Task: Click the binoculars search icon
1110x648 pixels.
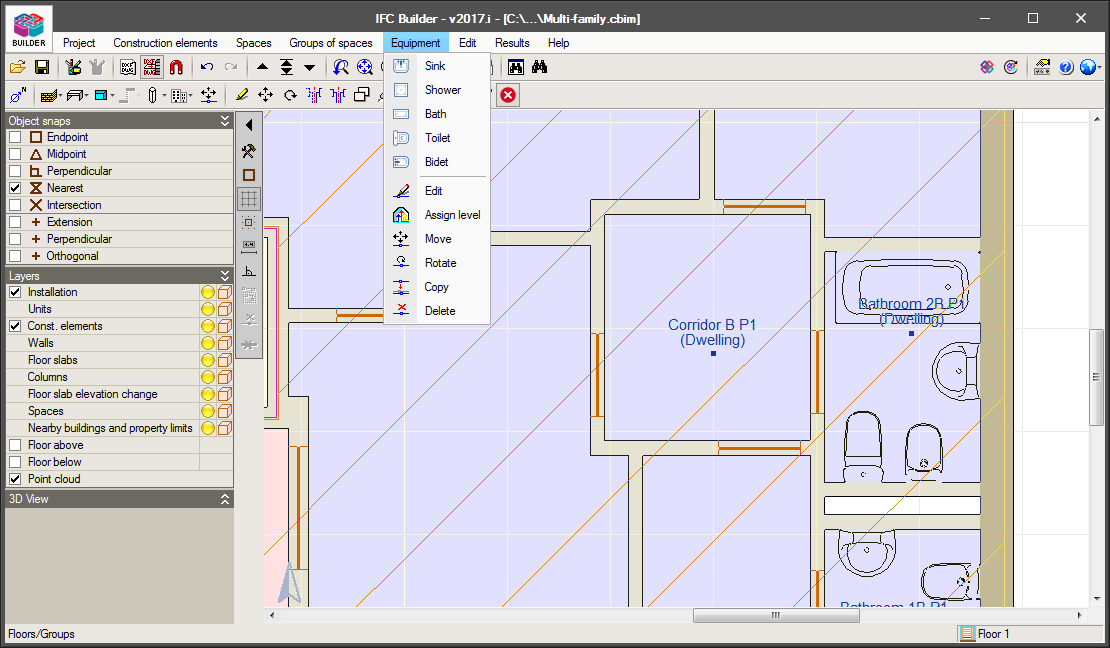Action: [540, 67]
